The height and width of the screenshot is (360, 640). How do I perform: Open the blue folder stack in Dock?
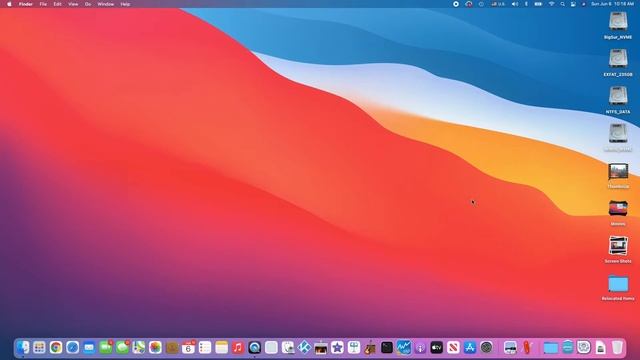pos(551,348)
